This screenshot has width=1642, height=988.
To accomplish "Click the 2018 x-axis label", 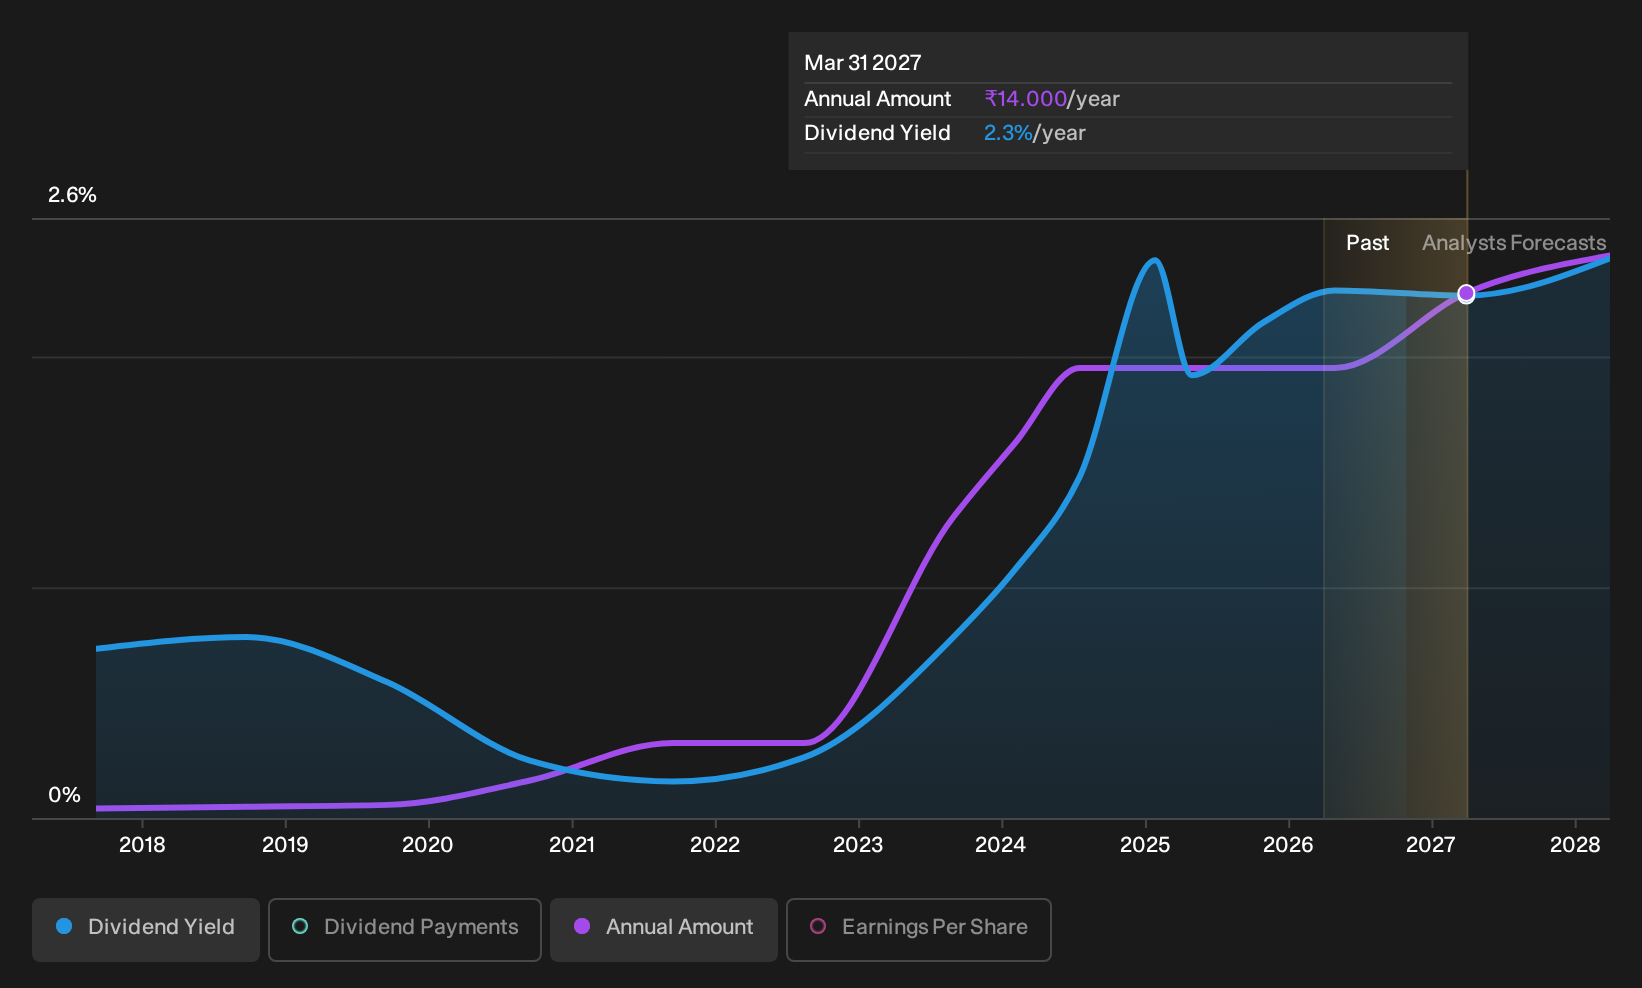I will click(x=142, y=845).
